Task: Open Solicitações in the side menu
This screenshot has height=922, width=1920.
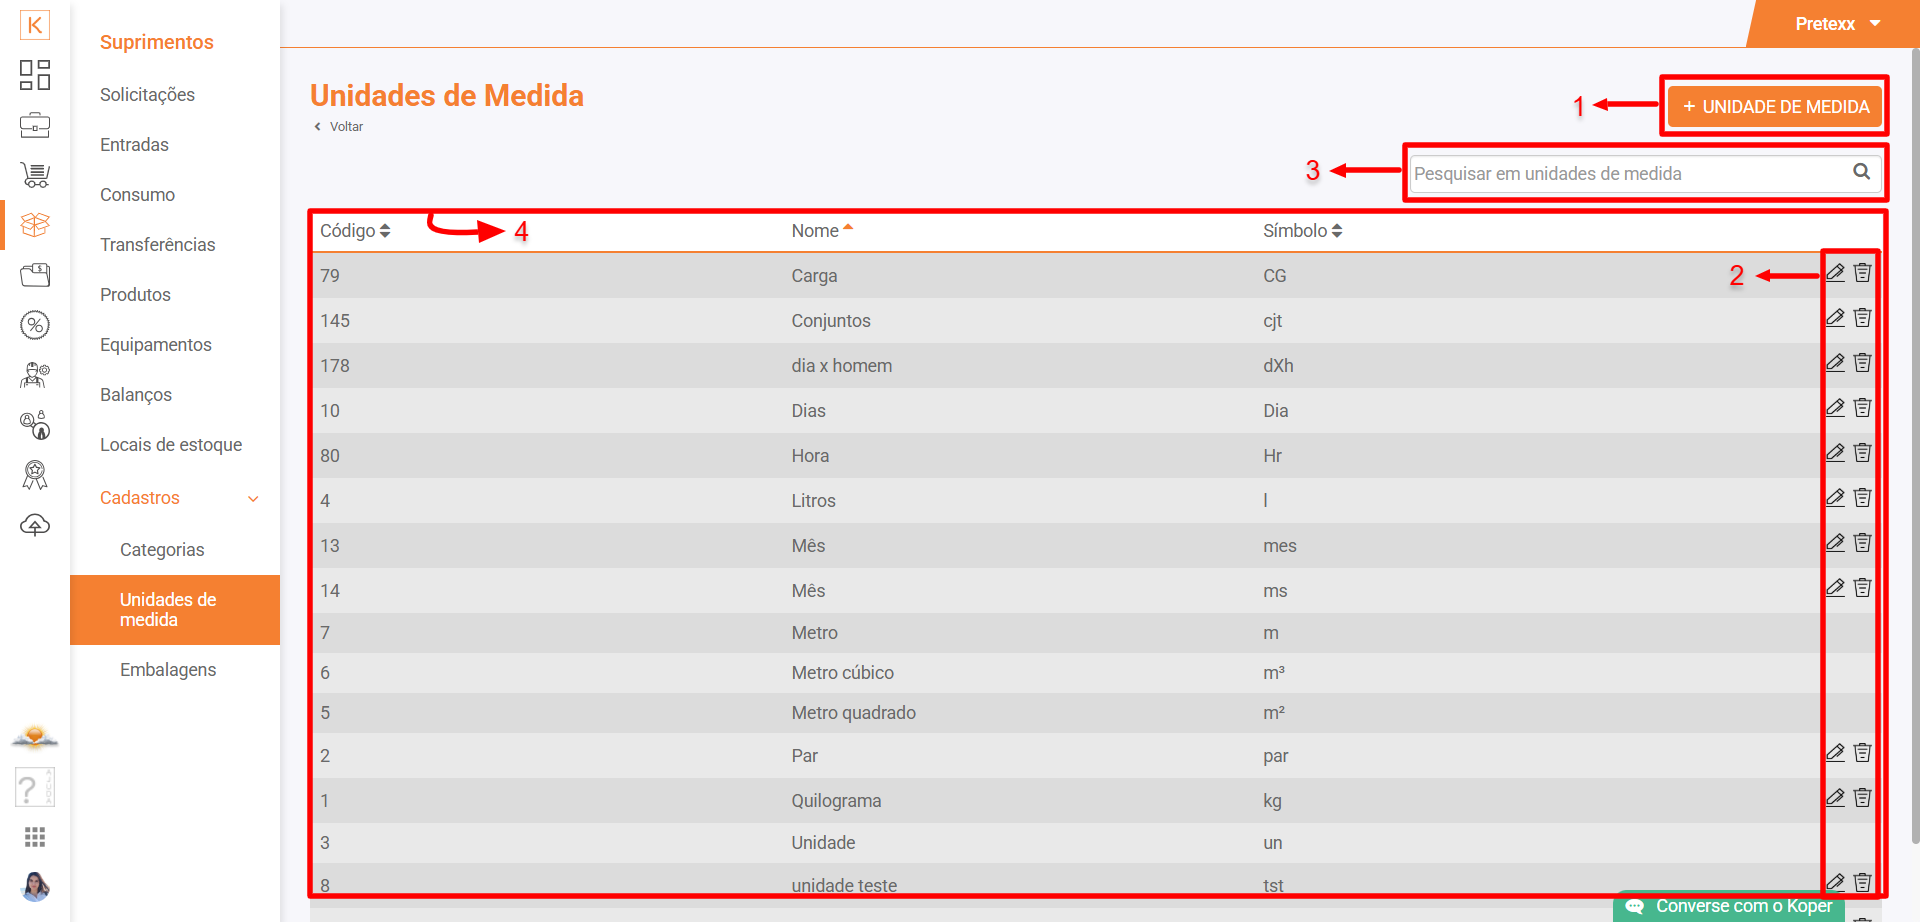Action: click(147, 95)
